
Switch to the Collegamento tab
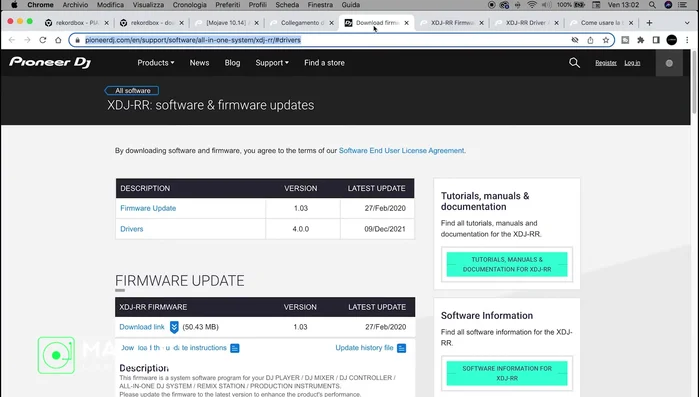pos(301,23)
